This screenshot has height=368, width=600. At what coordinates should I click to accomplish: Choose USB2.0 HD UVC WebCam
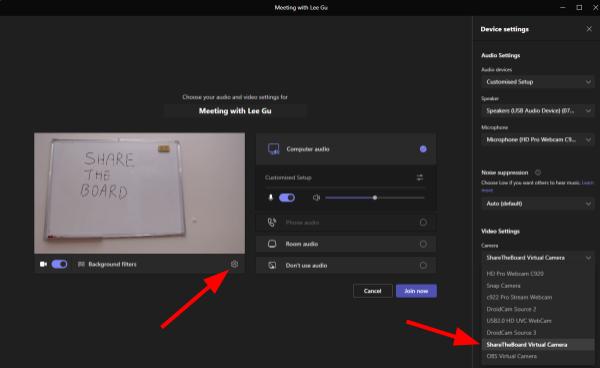click(538, 321)
